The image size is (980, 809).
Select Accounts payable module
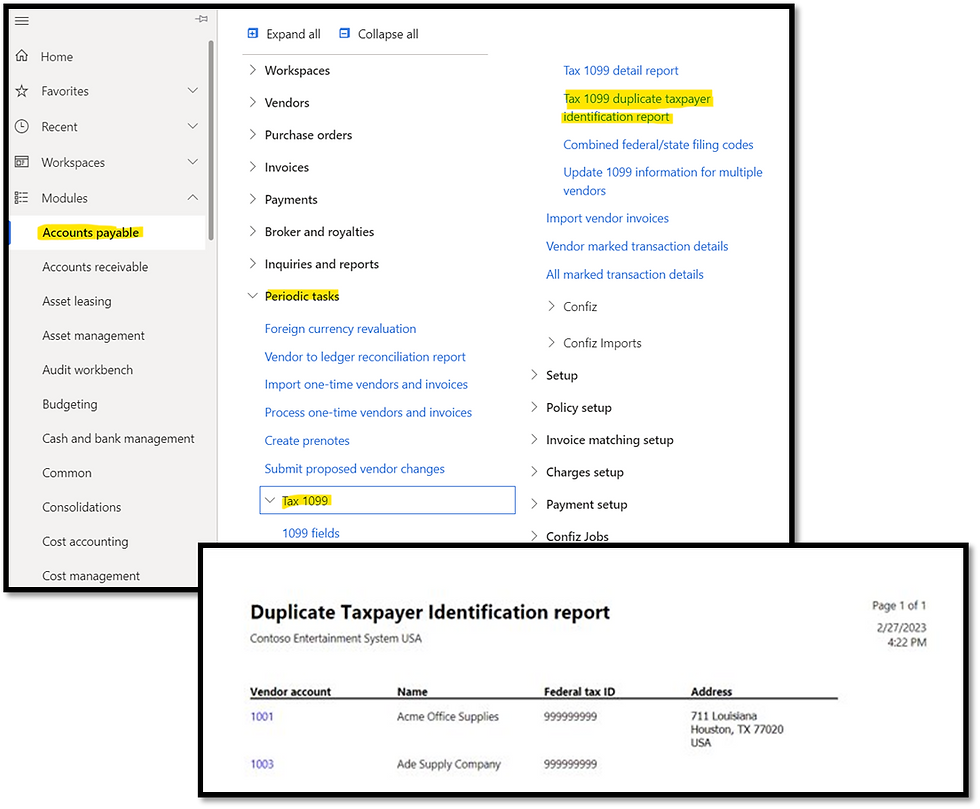pos(91,233)
